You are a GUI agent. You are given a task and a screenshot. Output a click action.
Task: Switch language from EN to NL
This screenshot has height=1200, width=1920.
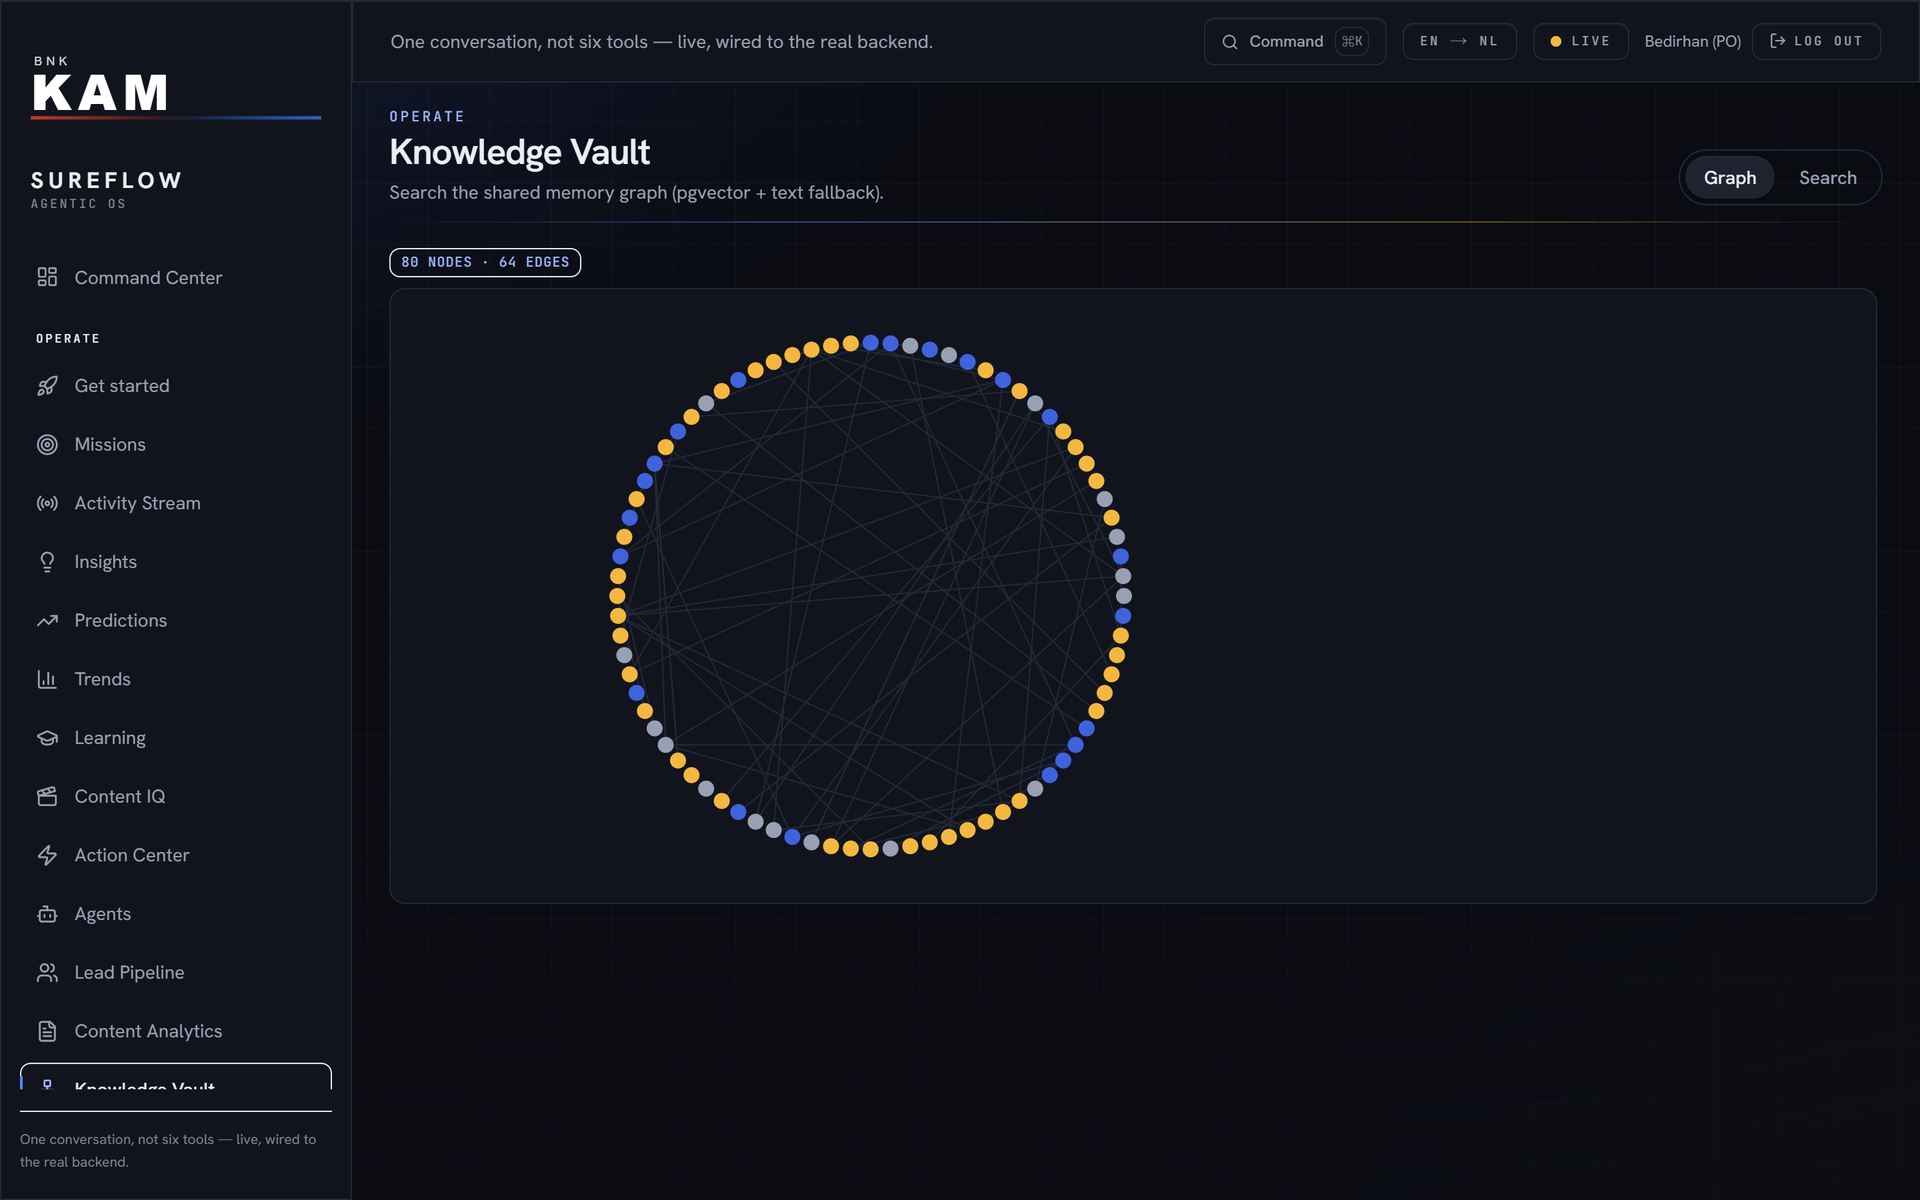[x=1459, y=41]
